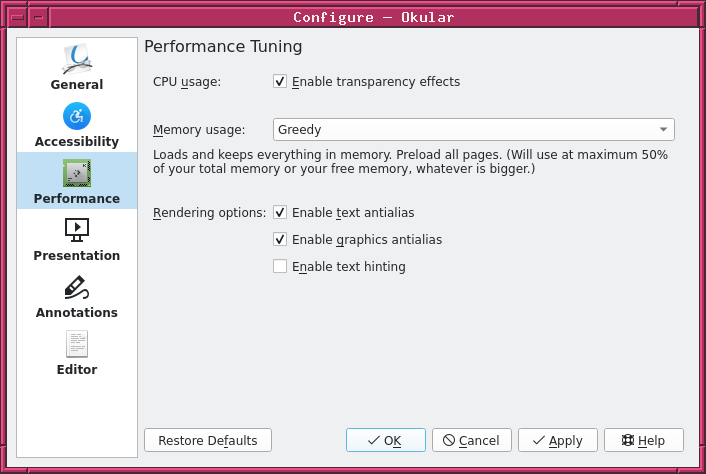Select the Accessibility icon in sidebar
Screen dimensions: 706x474
[x=77, y=116]
